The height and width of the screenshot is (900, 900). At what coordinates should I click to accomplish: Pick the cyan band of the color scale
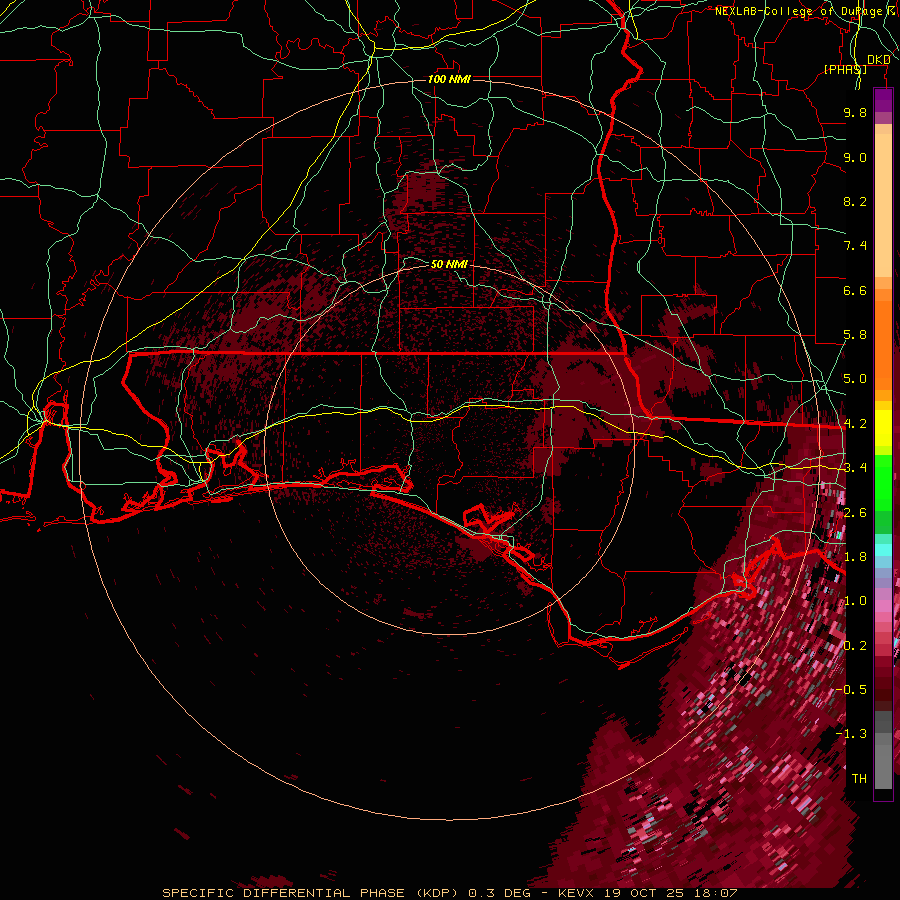tap(883, 550)
